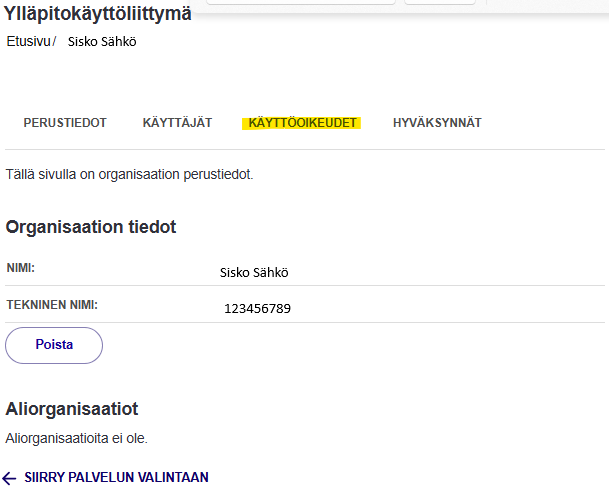The width and height of the screenshot is (609, 488).
Task: Switch to the Käyttäjät tab
Action: coord(177,123)
